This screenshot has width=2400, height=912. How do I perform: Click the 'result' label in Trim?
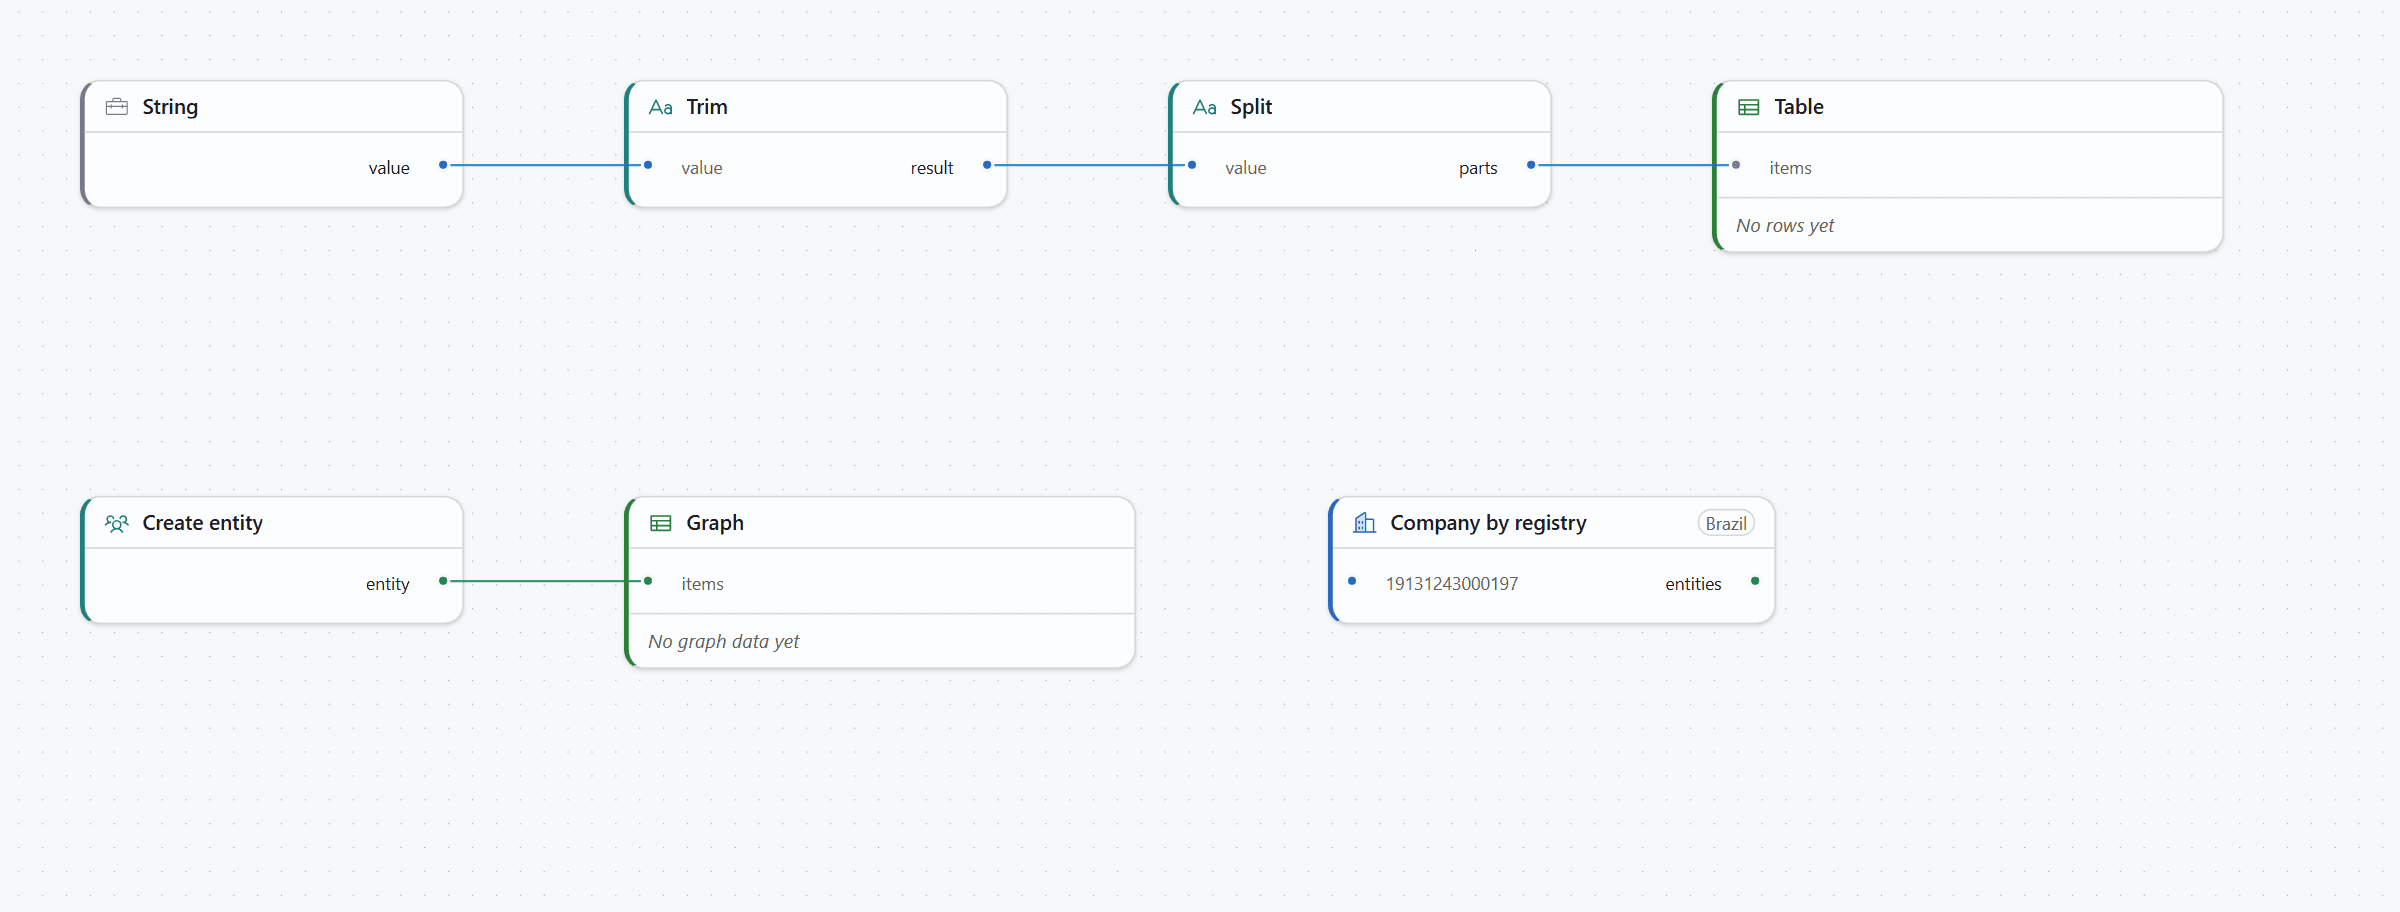[932, 168]
